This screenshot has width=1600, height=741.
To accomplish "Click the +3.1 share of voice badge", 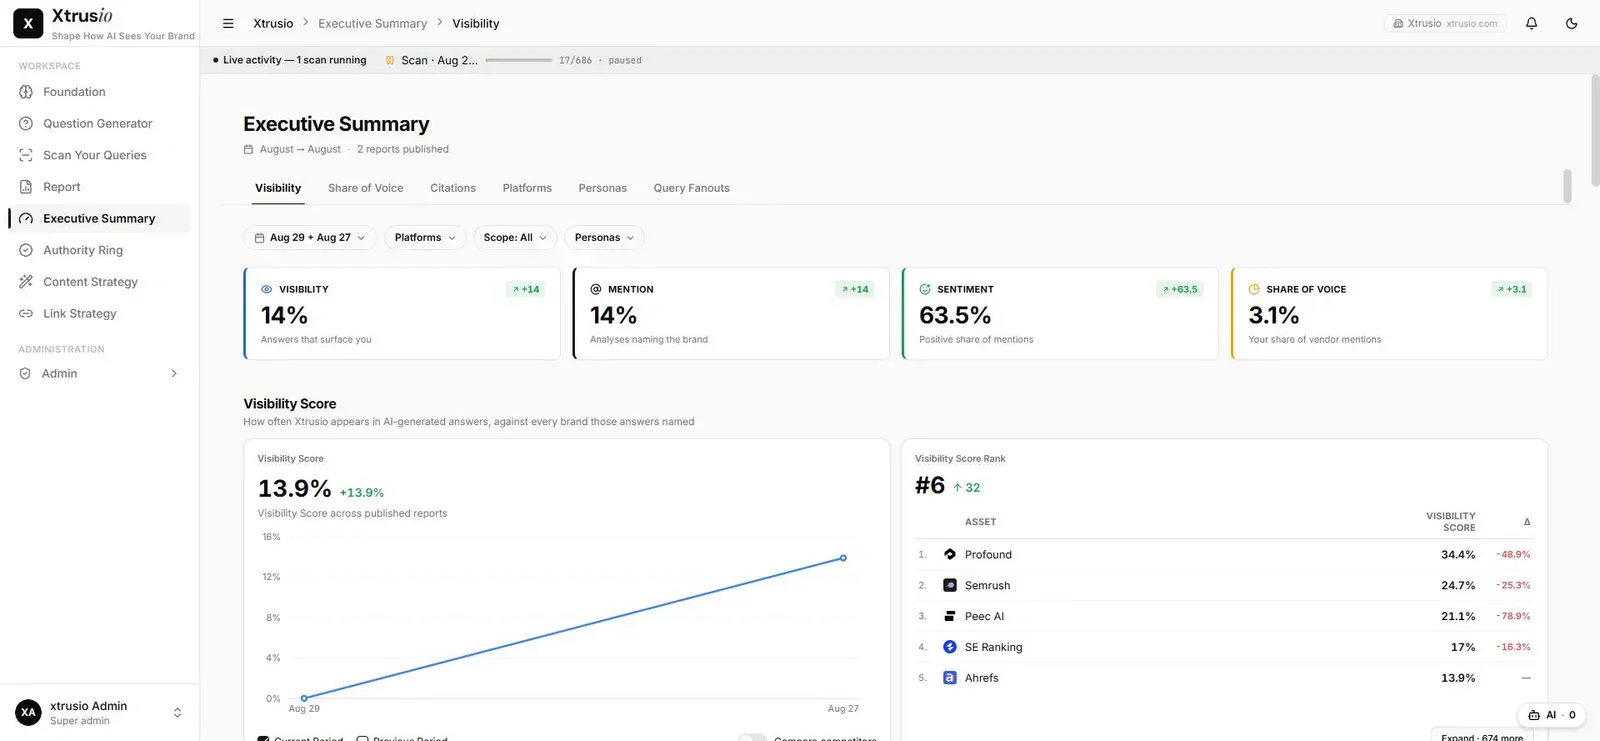I will pos(1512,289).
